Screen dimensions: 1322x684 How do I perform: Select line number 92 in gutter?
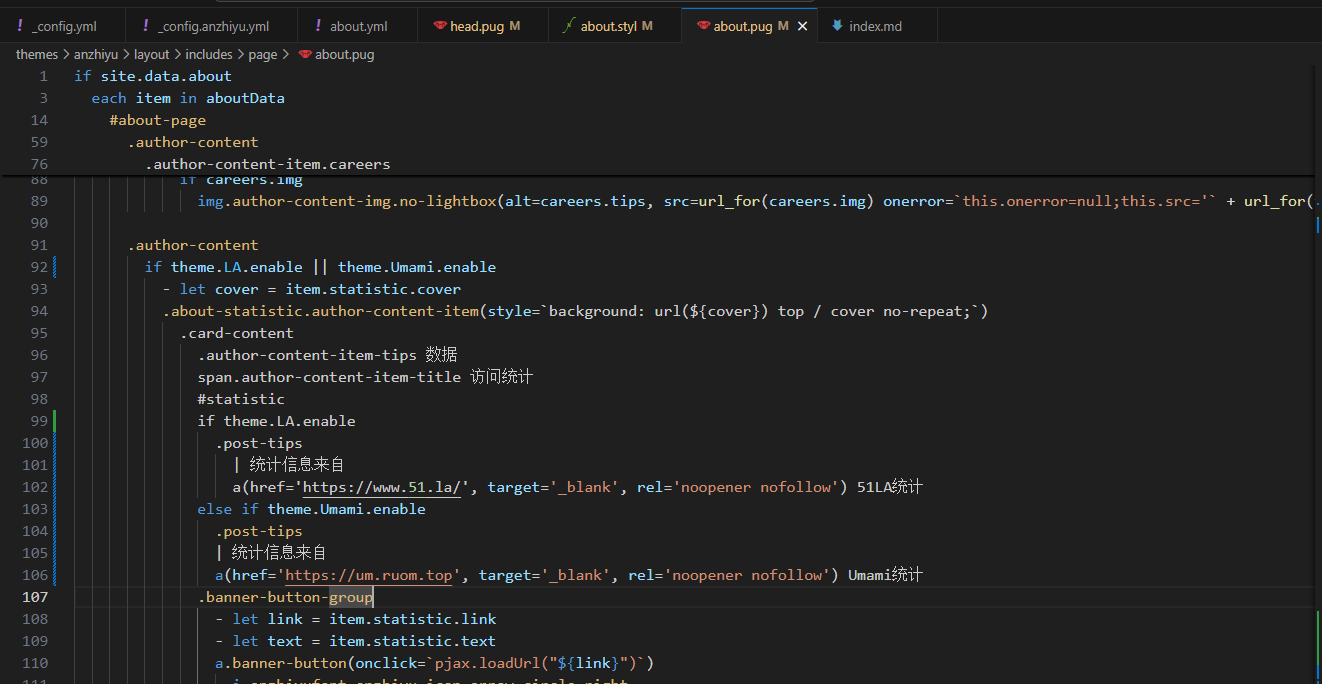(39, 267)
